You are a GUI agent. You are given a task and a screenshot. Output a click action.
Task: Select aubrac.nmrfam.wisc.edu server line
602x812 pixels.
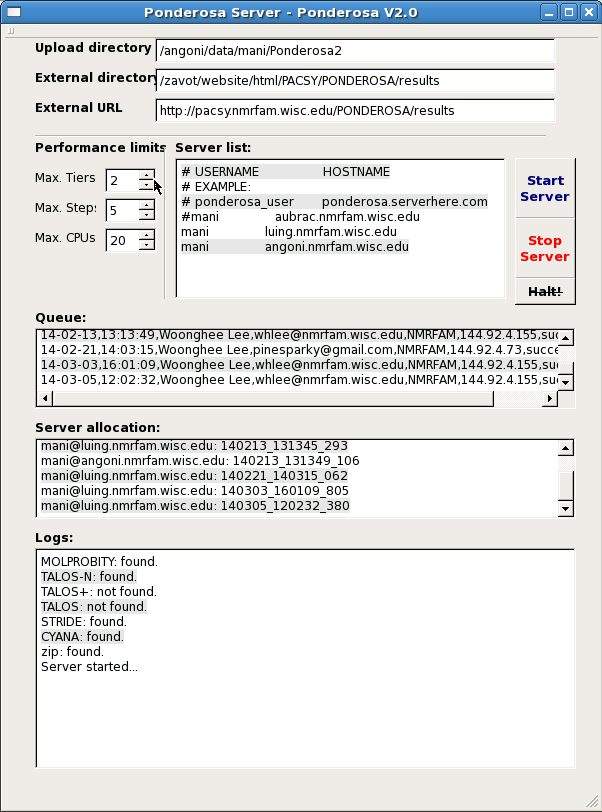click(x=300, y=217)
